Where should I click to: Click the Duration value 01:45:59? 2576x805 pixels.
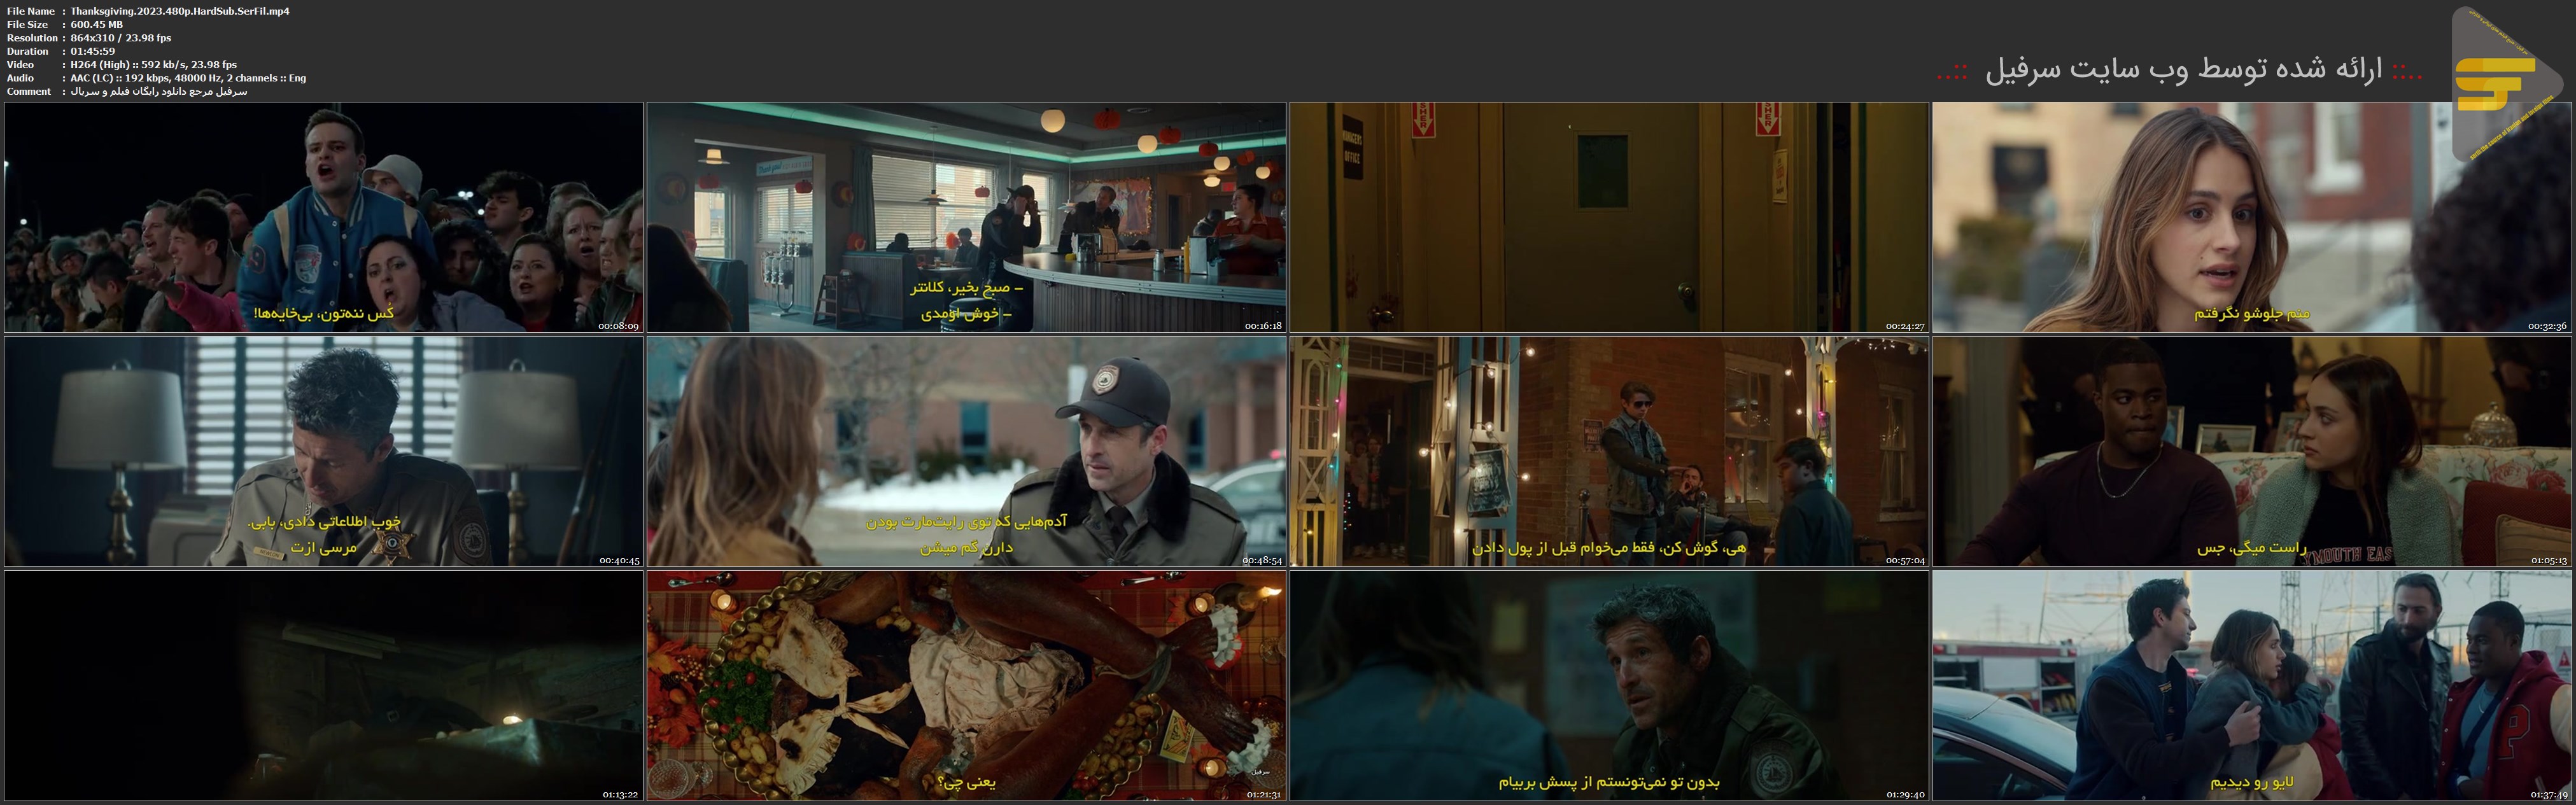tap(92, 51)
